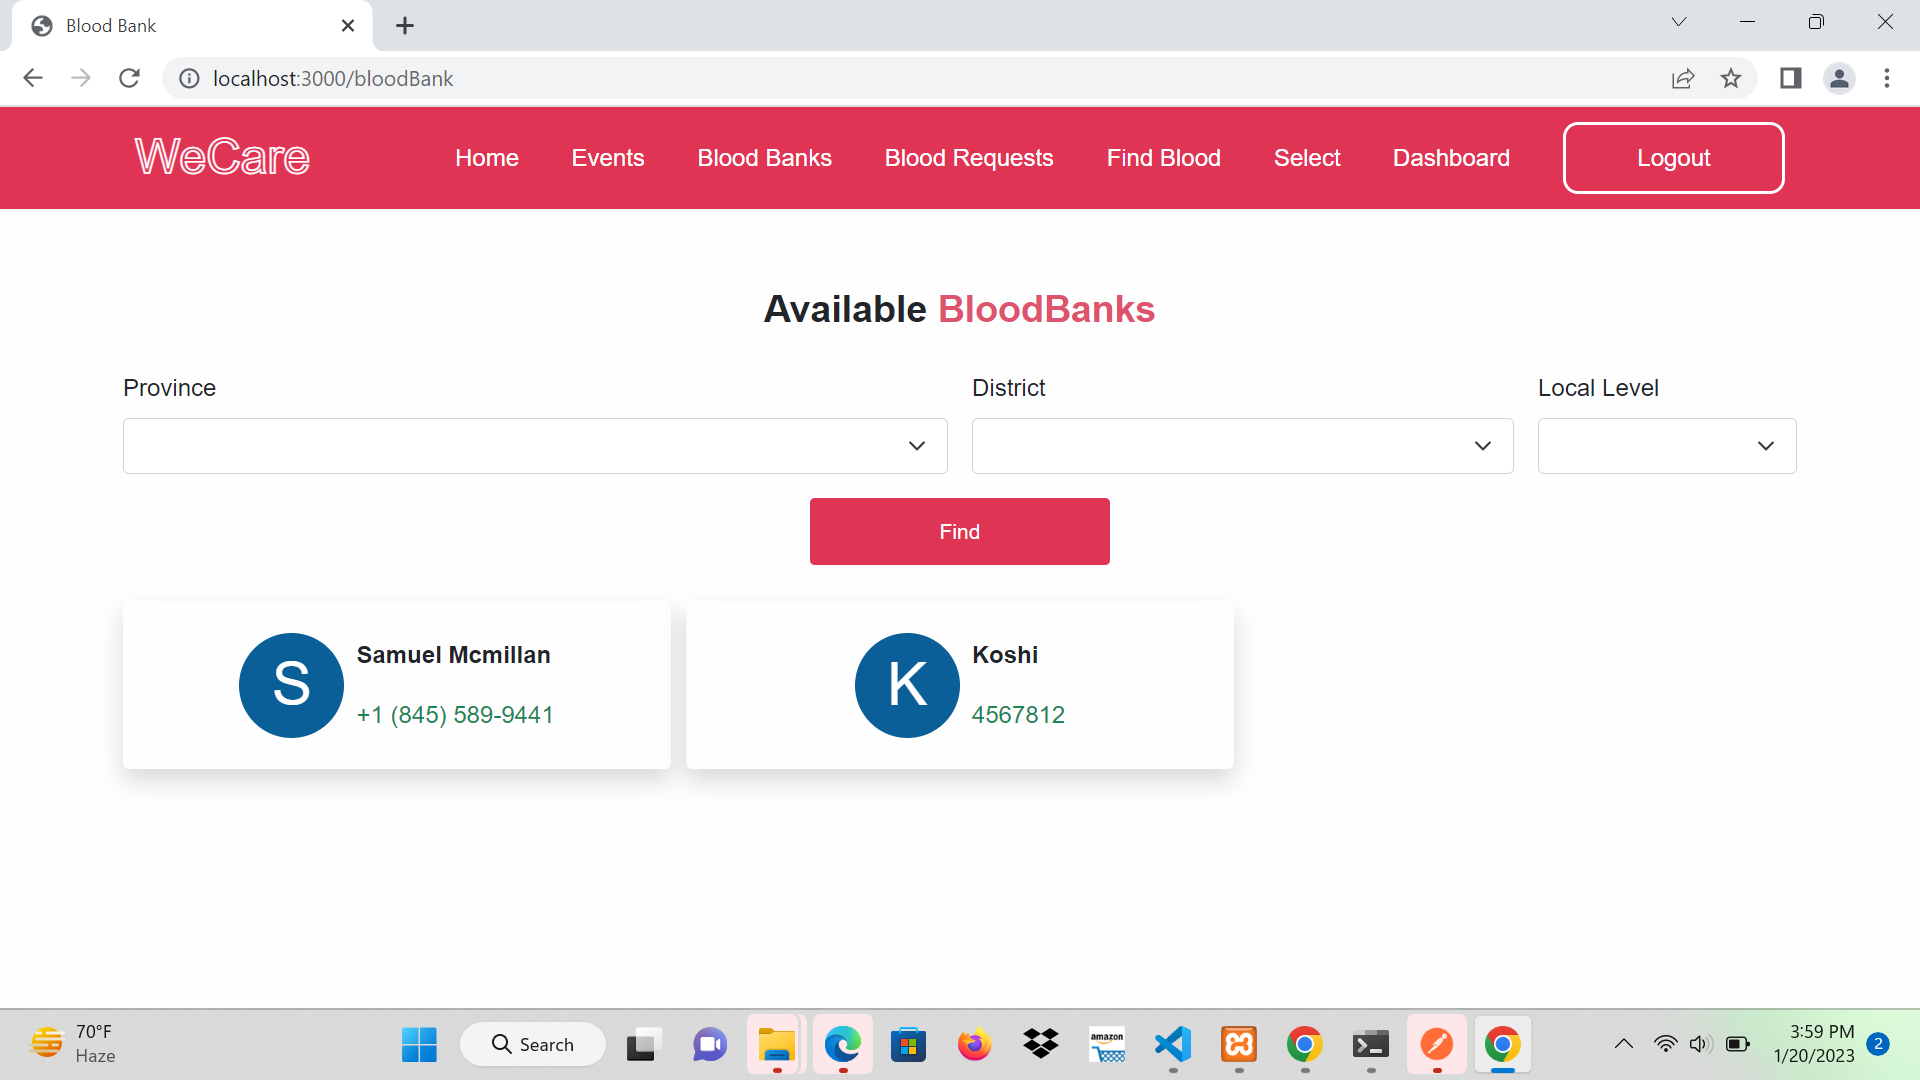Open the browser side panel icon
1920x1080 pixels.
click(1790, 78)
